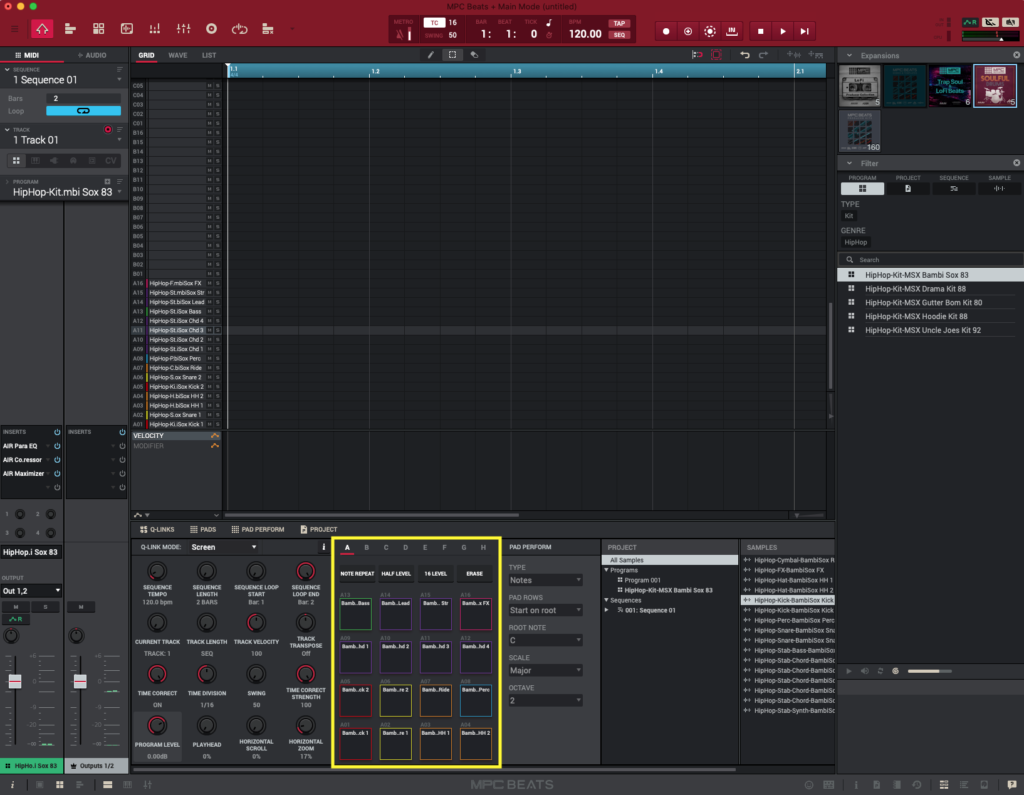Open the hamburger menu icon
The height and width of the screenshot is (795, 1024).
click(14, 29)
